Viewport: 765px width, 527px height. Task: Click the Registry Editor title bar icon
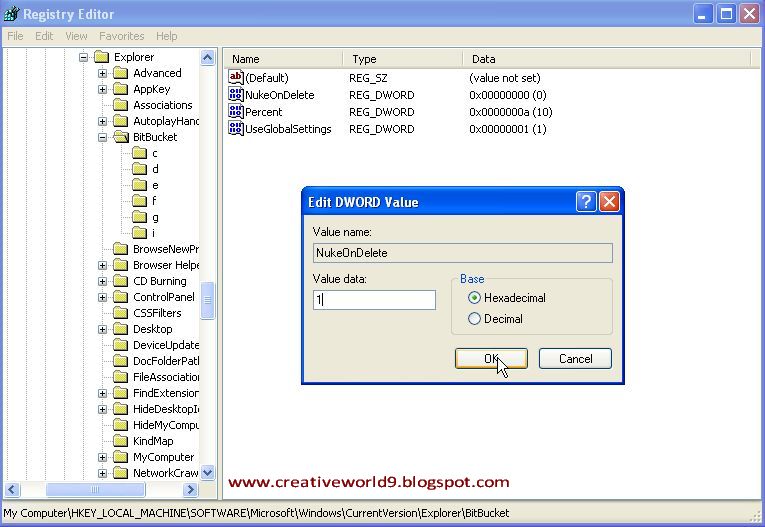tap(11, 14)
